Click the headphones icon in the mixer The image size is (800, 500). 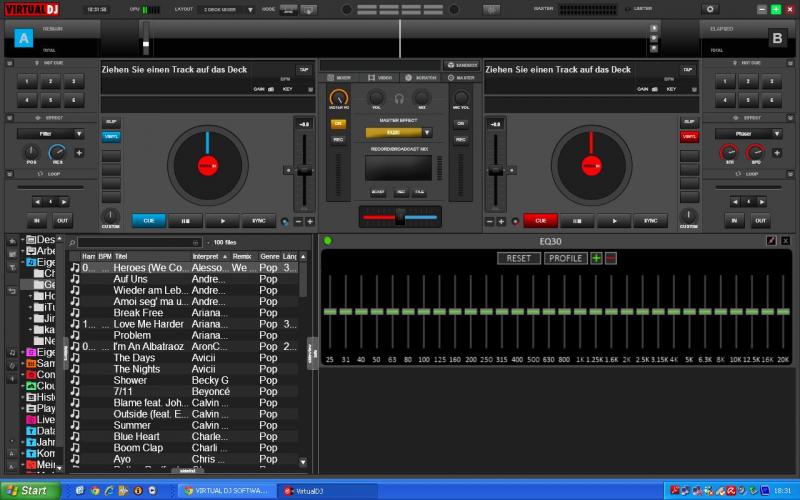point(400,98)
